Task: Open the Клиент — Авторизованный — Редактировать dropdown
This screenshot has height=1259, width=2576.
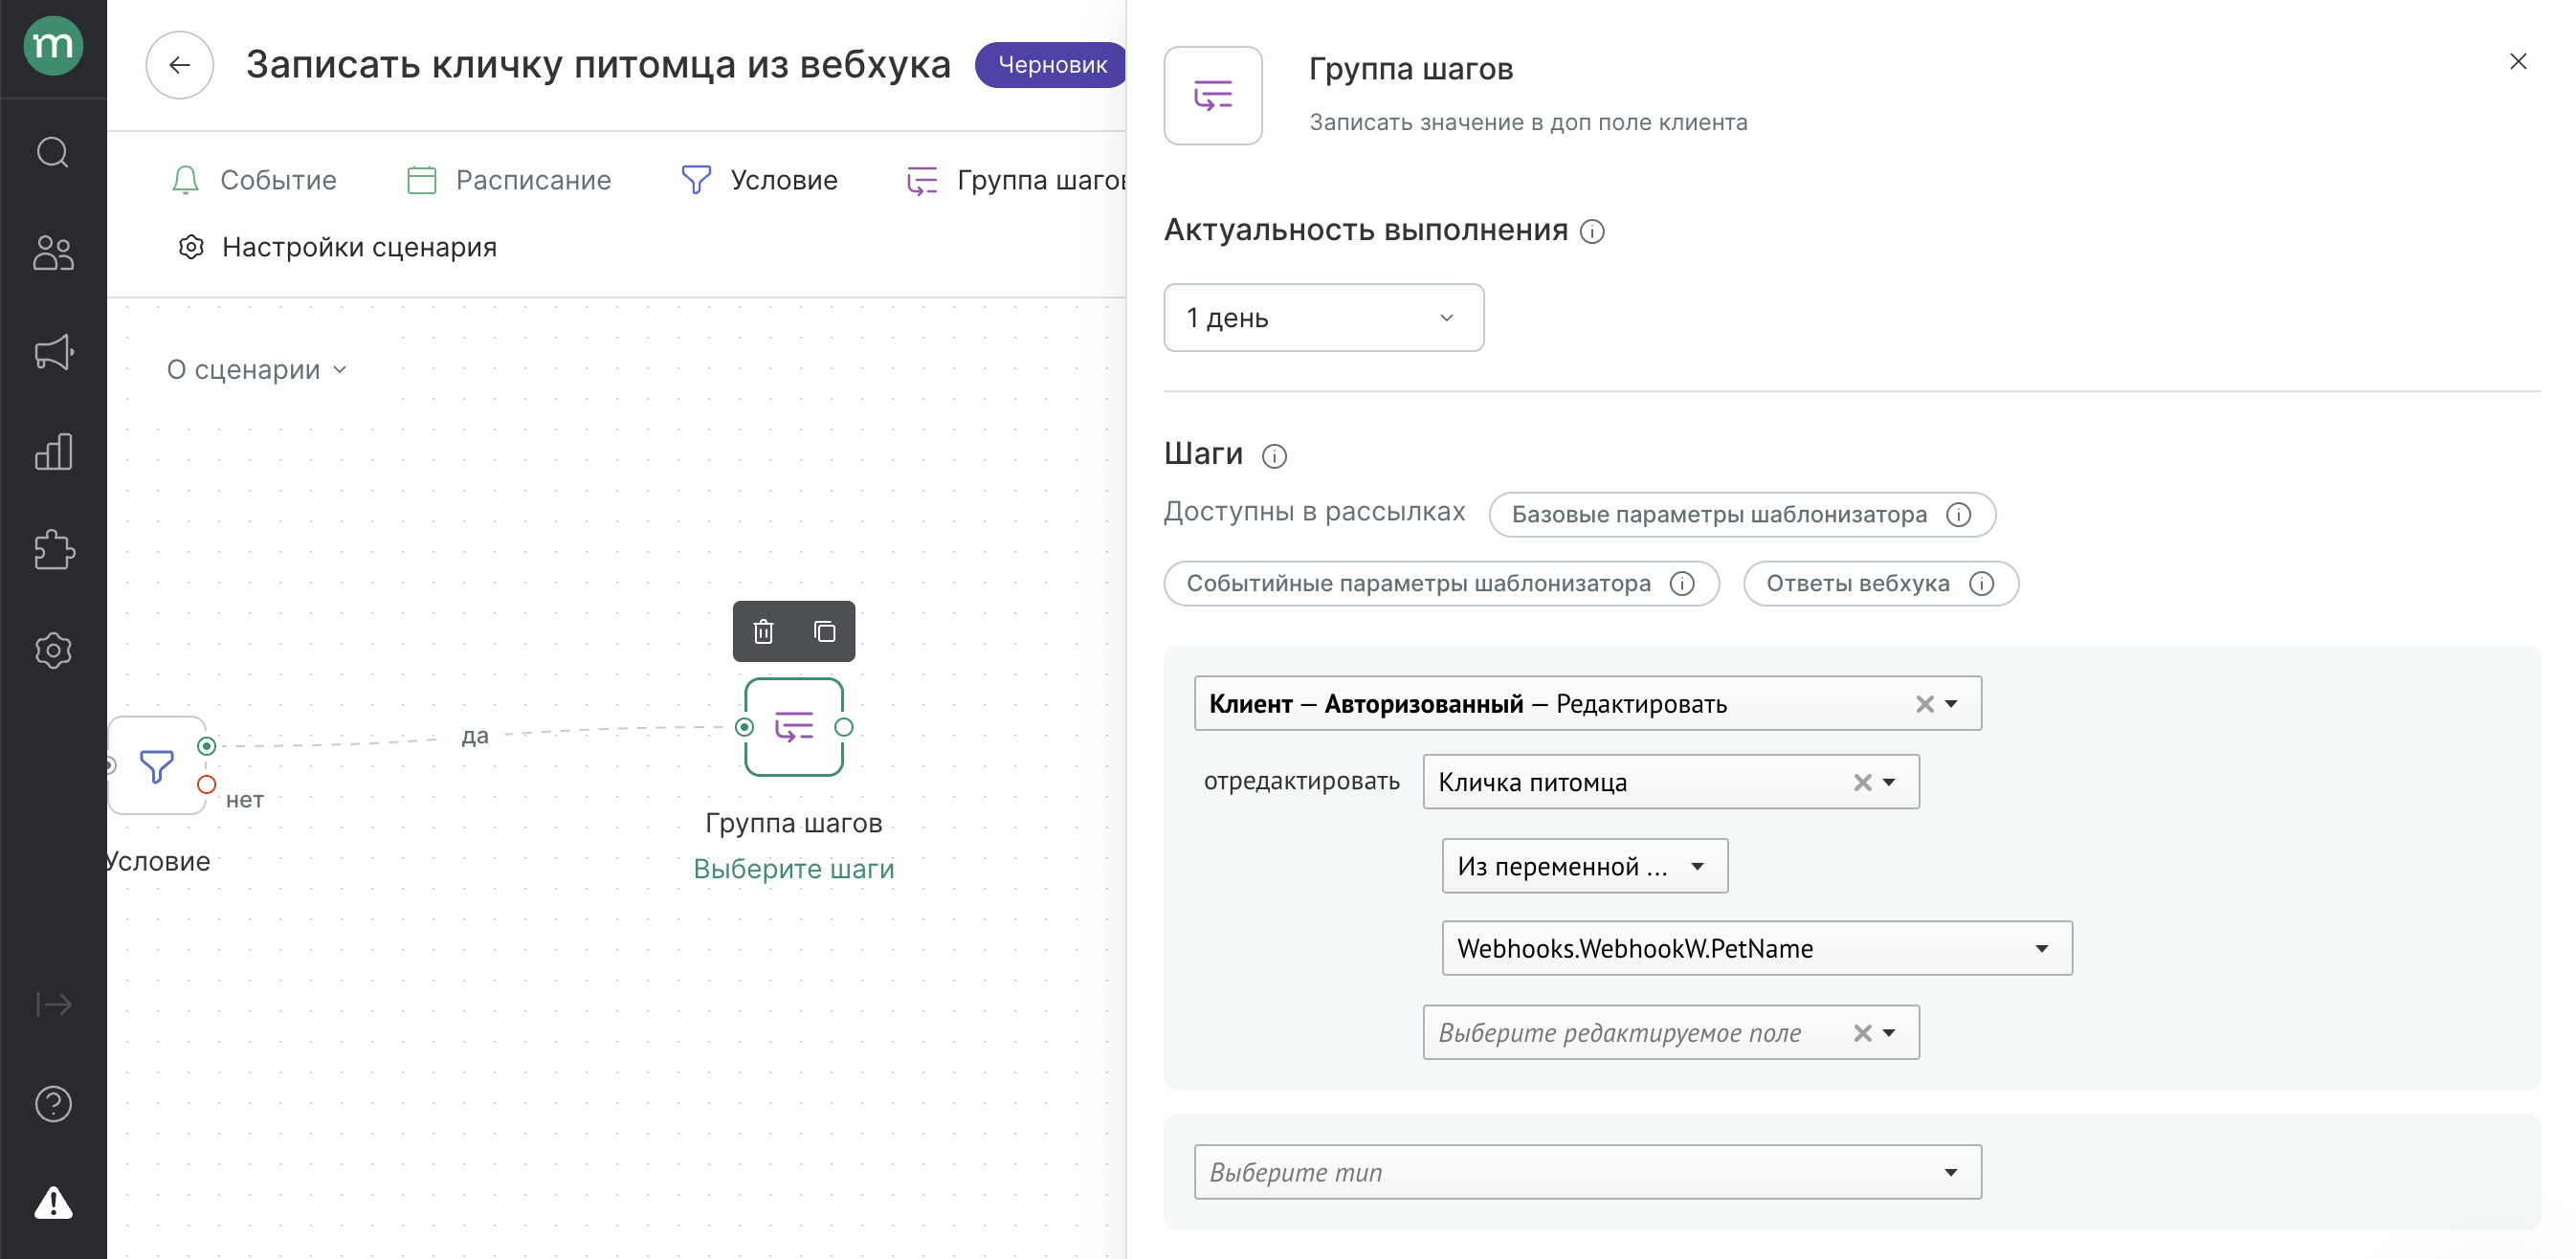Action: coord(1587,704)
